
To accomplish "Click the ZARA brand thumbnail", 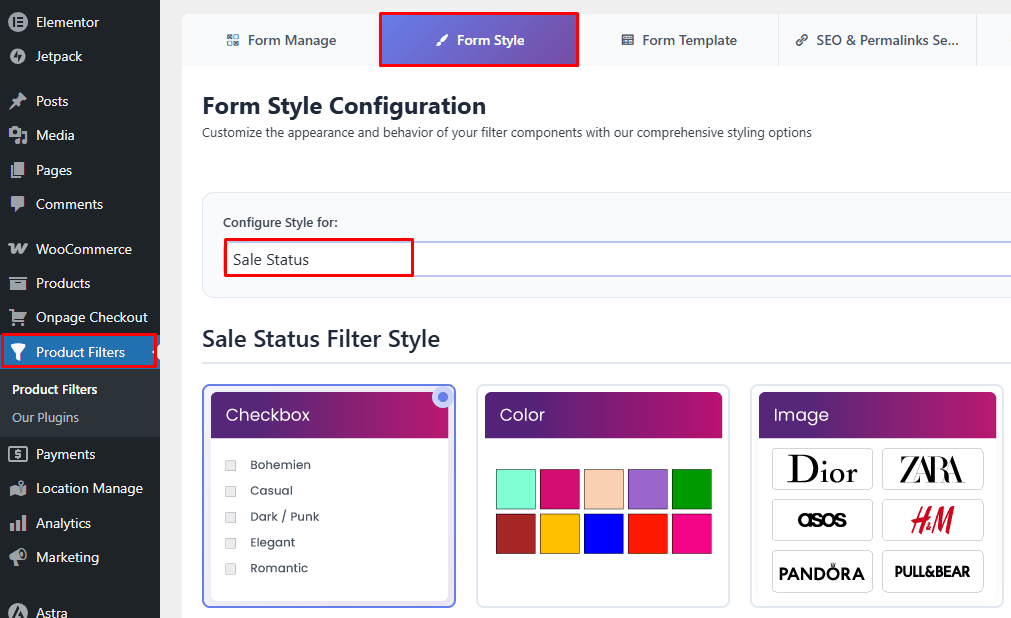I will coord(932,468).
